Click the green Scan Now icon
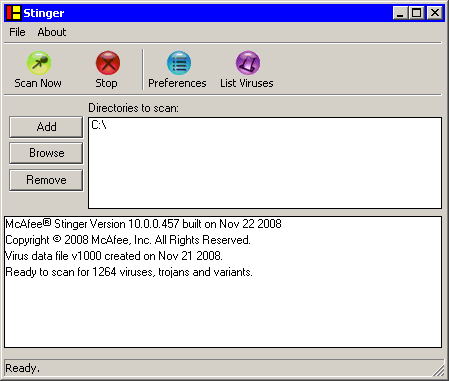This screenshot has width=449, height=381. pyautogui.click(x=39, y=63)
